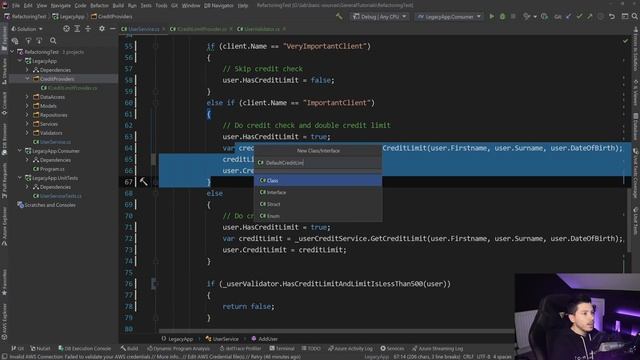This screenshot has width=640, height=360.
Task: Click the file analysis checkmark indicator
Action: tap(625, 41)
